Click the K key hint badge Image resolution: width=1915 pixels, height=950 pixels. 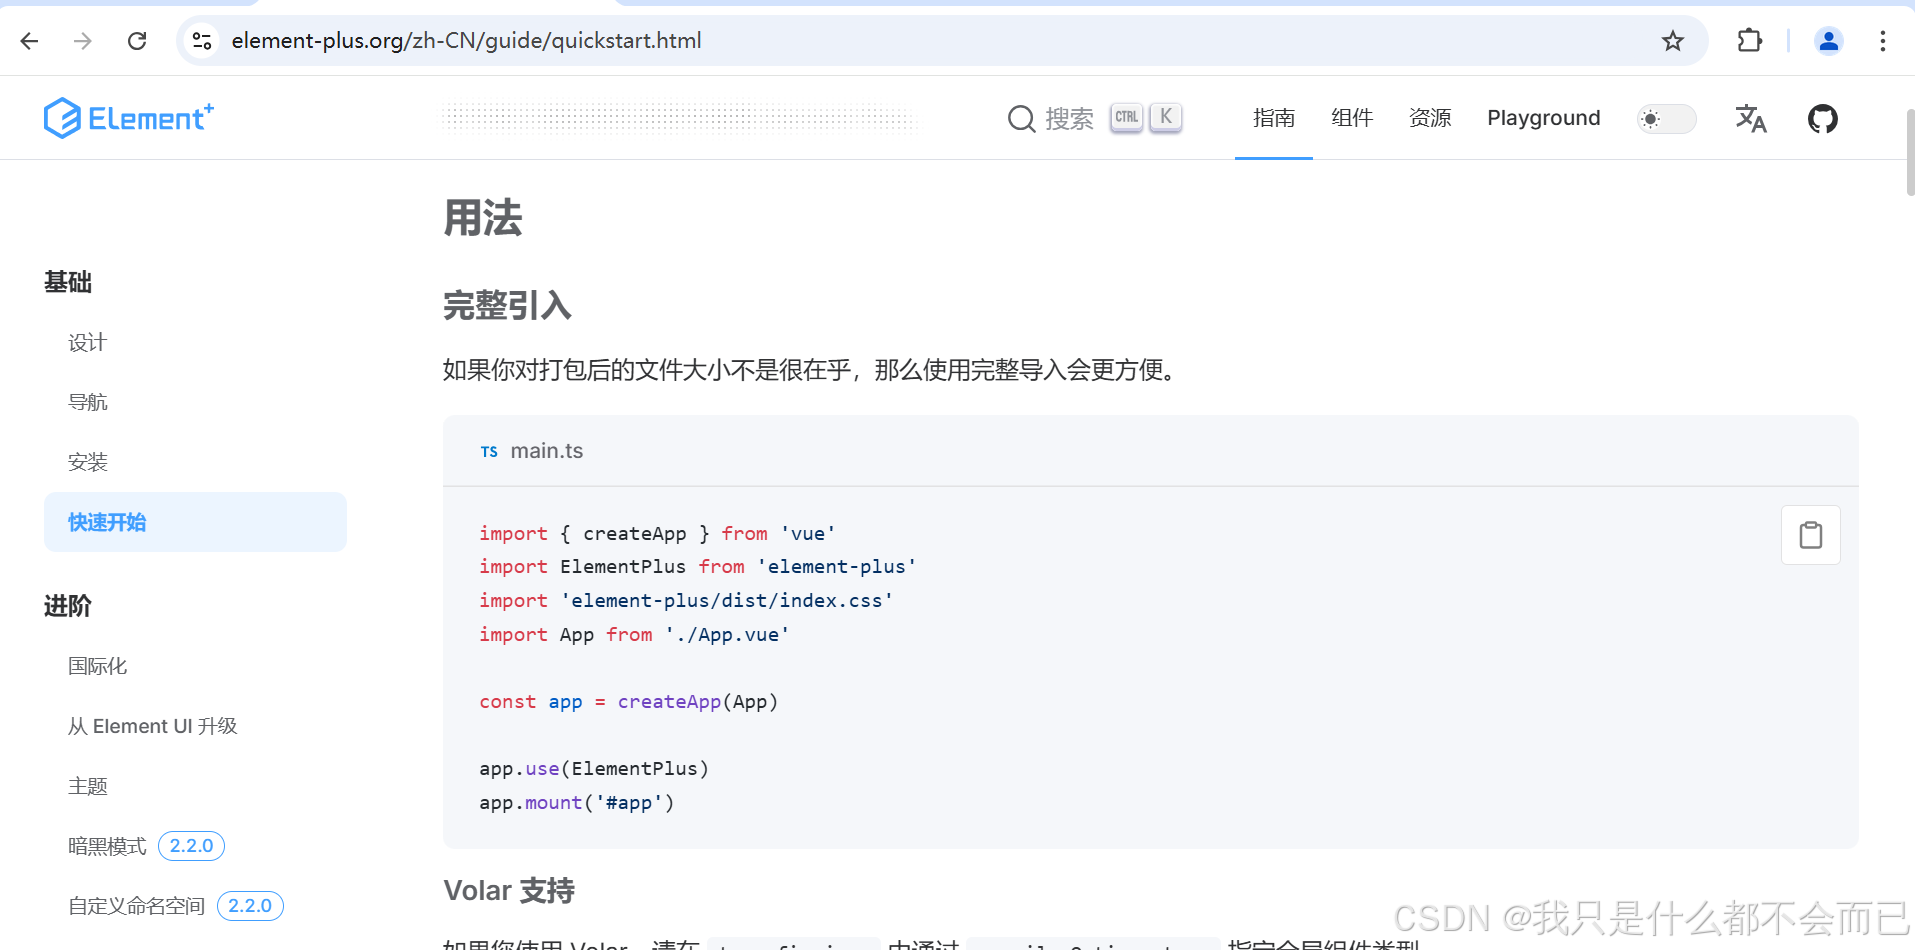1166,117
